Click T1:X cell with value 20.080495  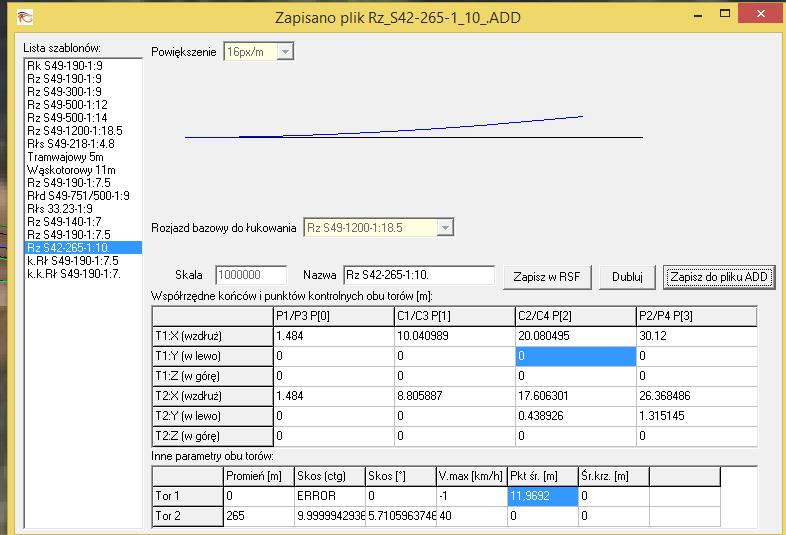click(x=575, y=336)
